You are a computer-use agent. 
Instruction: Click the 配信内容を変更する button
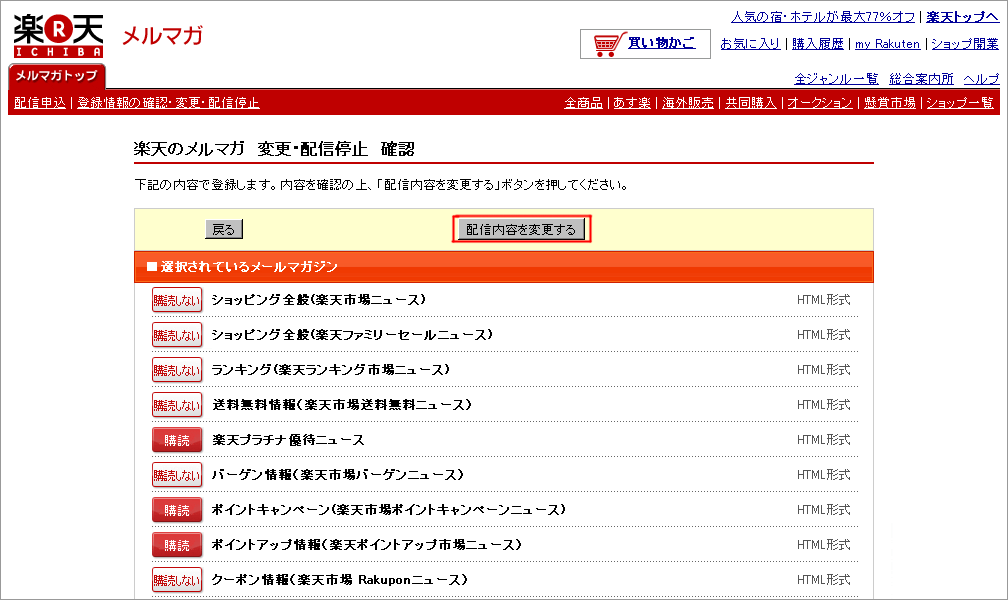[x=521, y=230]
